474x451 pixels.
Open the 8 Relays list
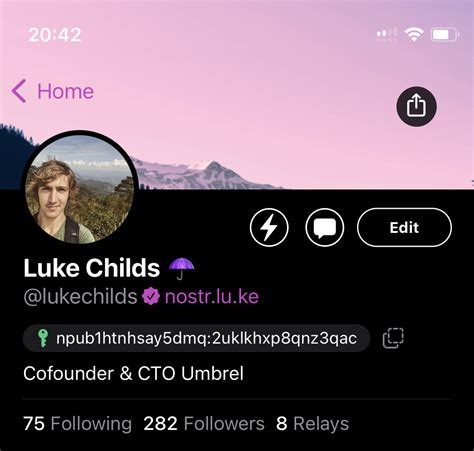[312, 424]
